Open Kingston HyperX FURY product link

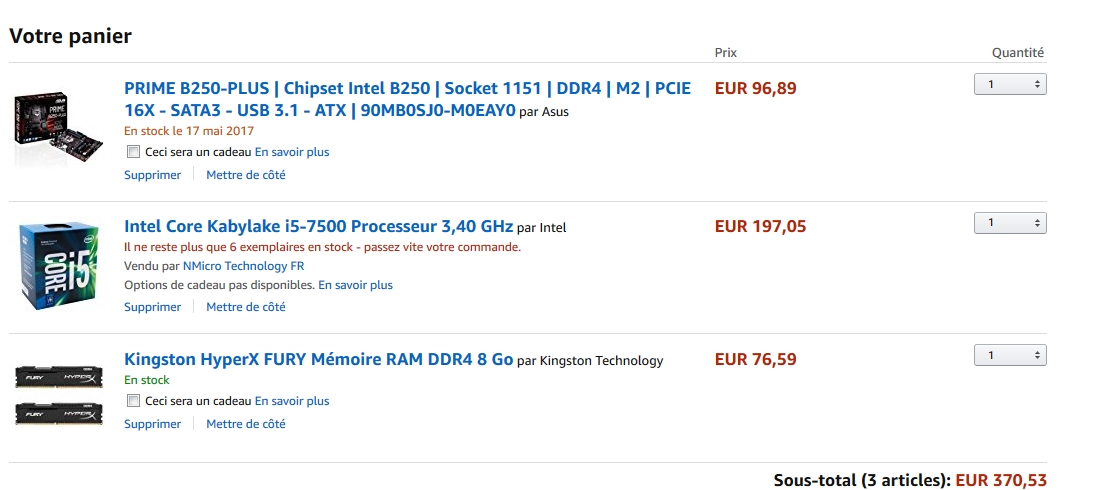[318, 359]
